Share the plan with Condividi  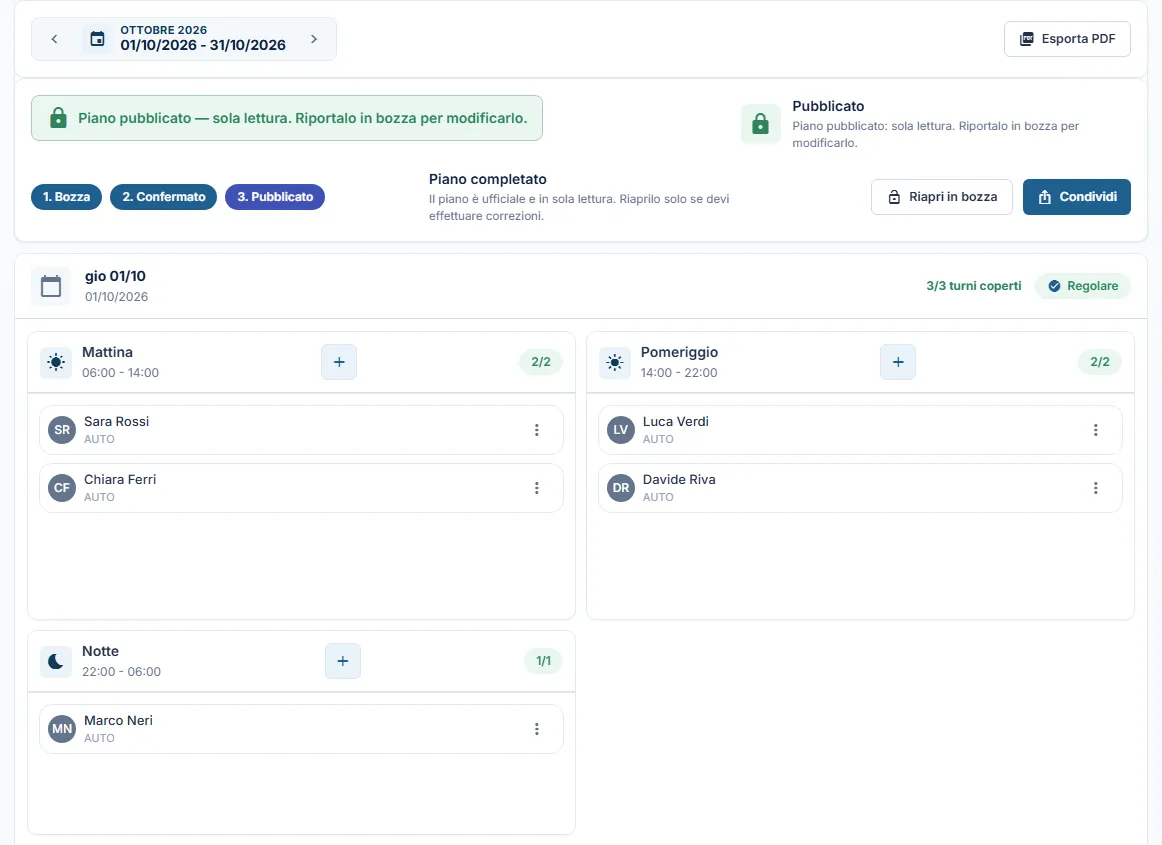click(x=1077, y=197)
